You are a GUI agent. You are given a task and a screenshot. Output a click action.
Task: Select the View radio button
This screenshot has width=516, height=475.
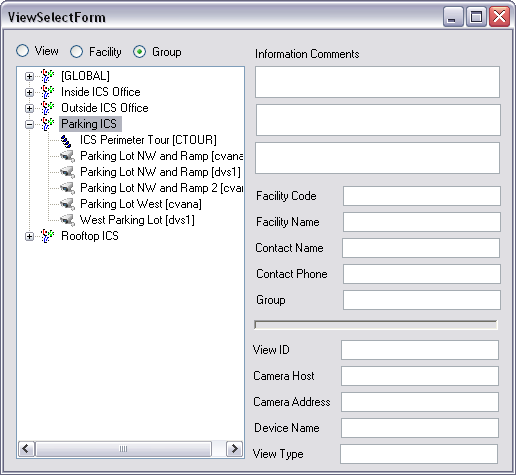(23, 51)
